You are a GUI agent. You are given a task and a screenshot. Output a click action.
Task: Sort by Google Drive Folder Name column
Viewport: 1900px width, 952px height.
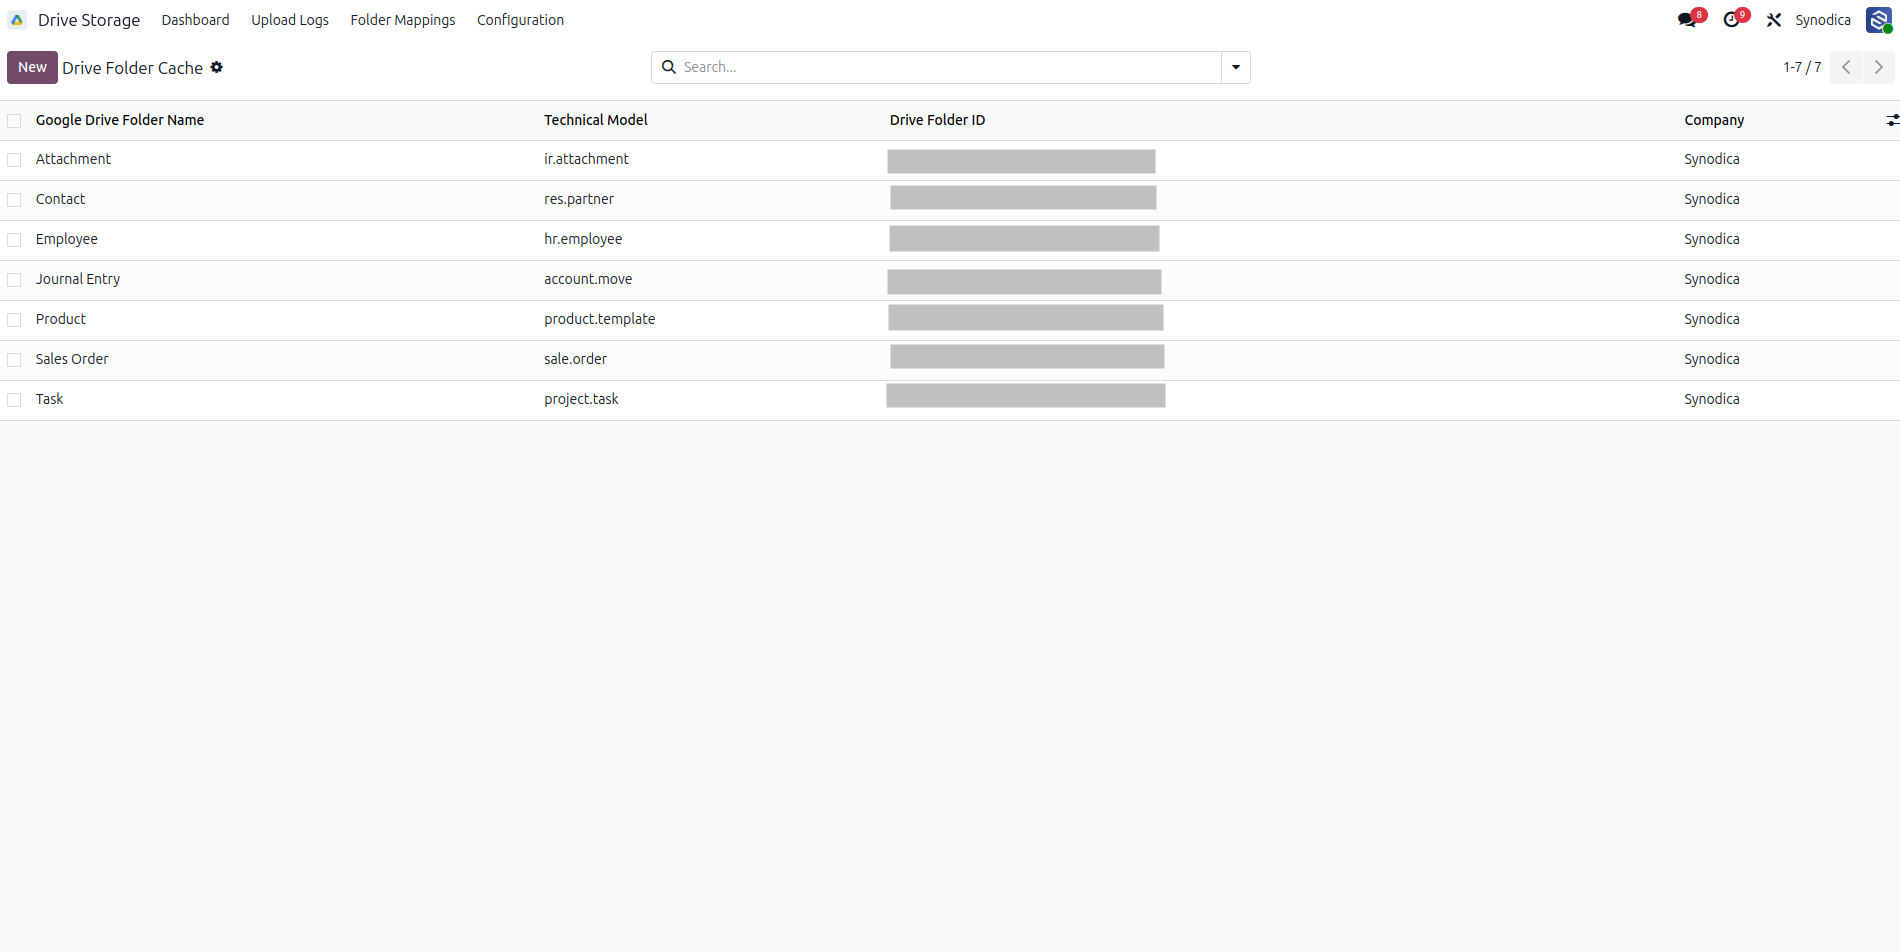(120, 120)
